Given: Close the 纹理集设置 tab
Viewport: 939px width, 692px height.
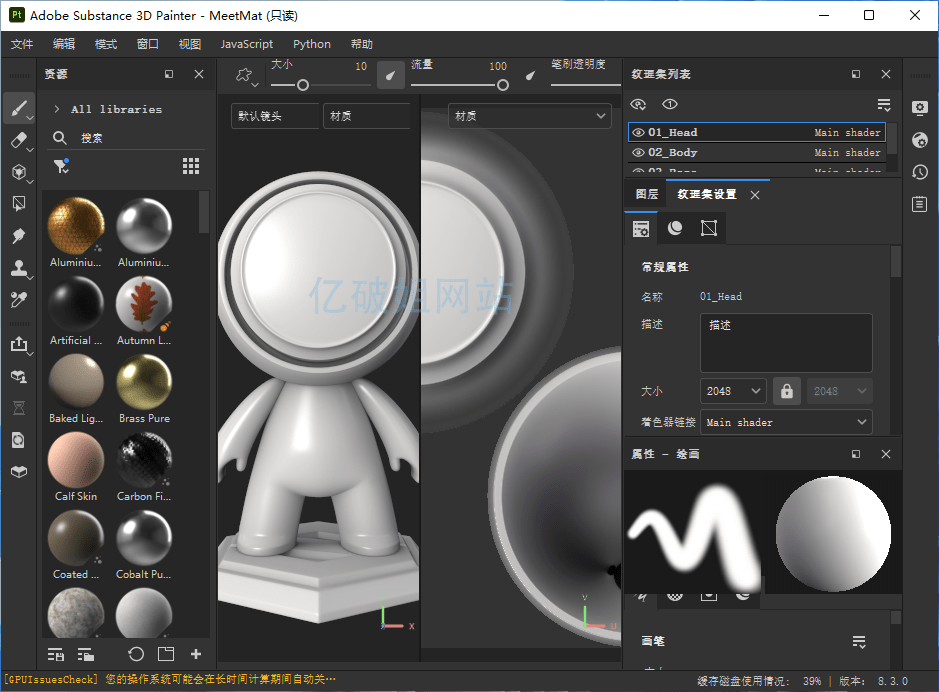Looking at the screenshot, I should tap(755, 195).
